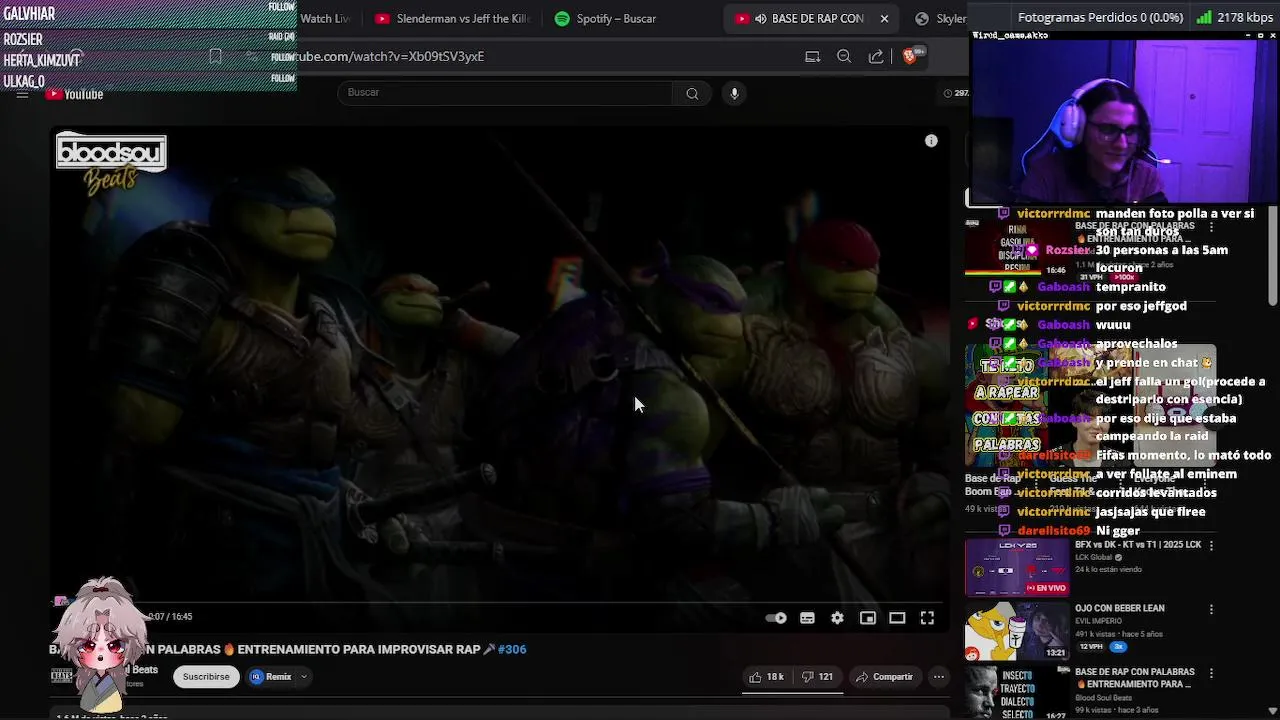Click the chat message 'corridos levantados'

1156,493
